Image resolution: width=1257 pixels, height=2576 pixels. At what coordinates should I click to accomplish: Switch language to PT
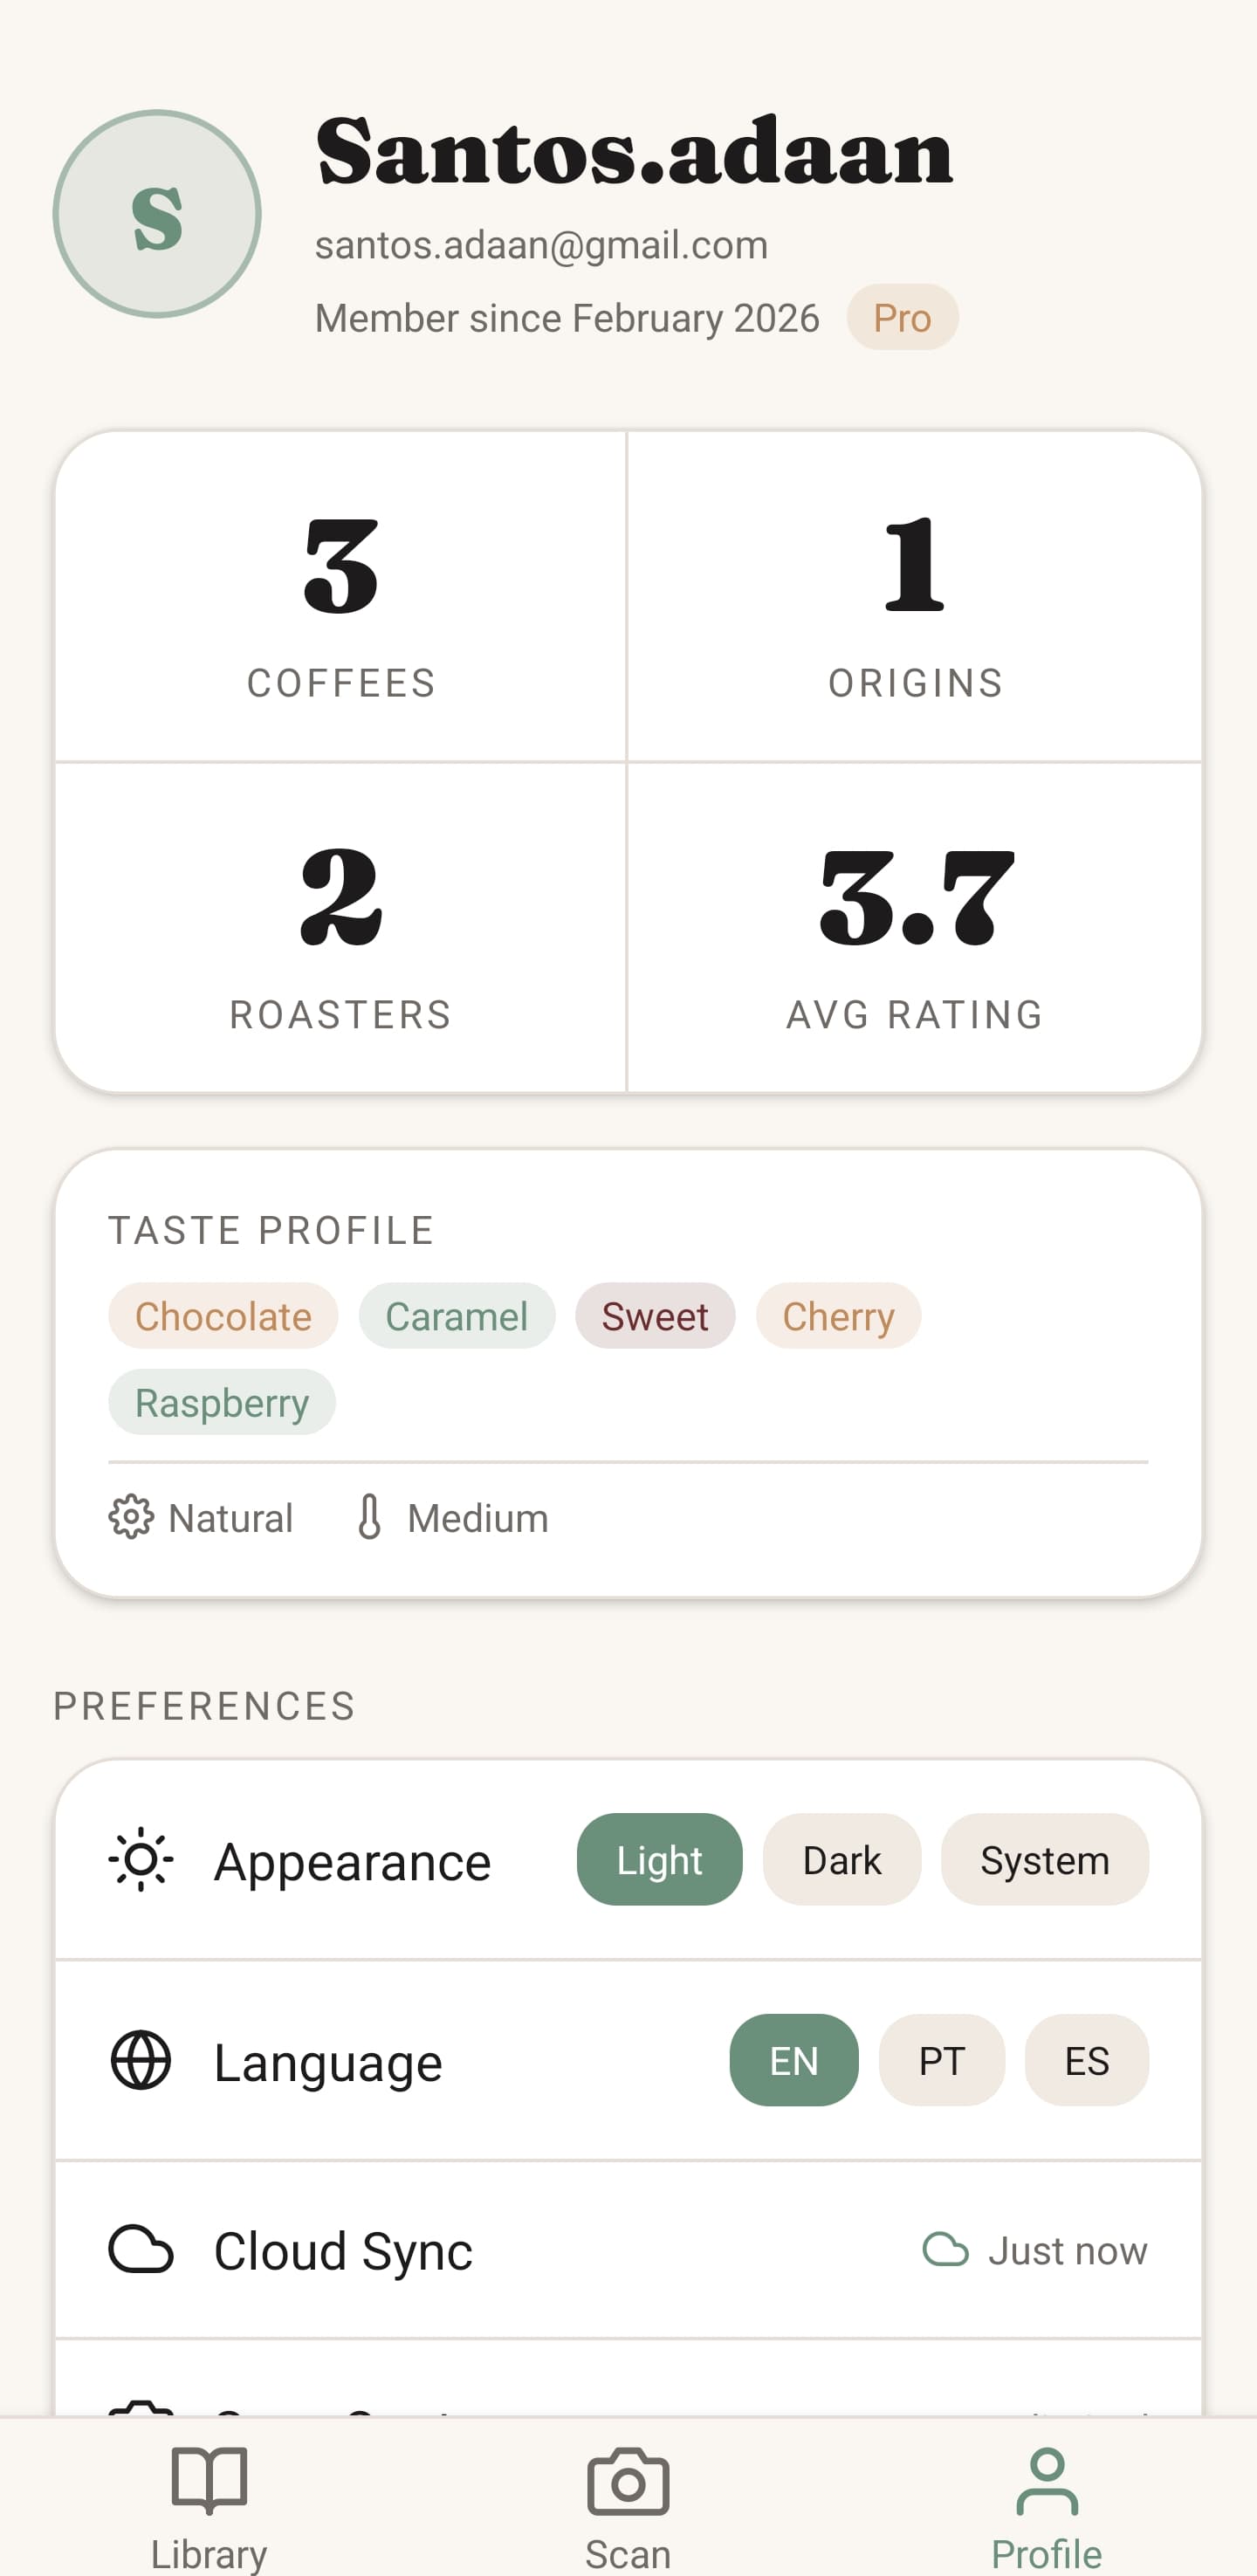click(941, 2060)
